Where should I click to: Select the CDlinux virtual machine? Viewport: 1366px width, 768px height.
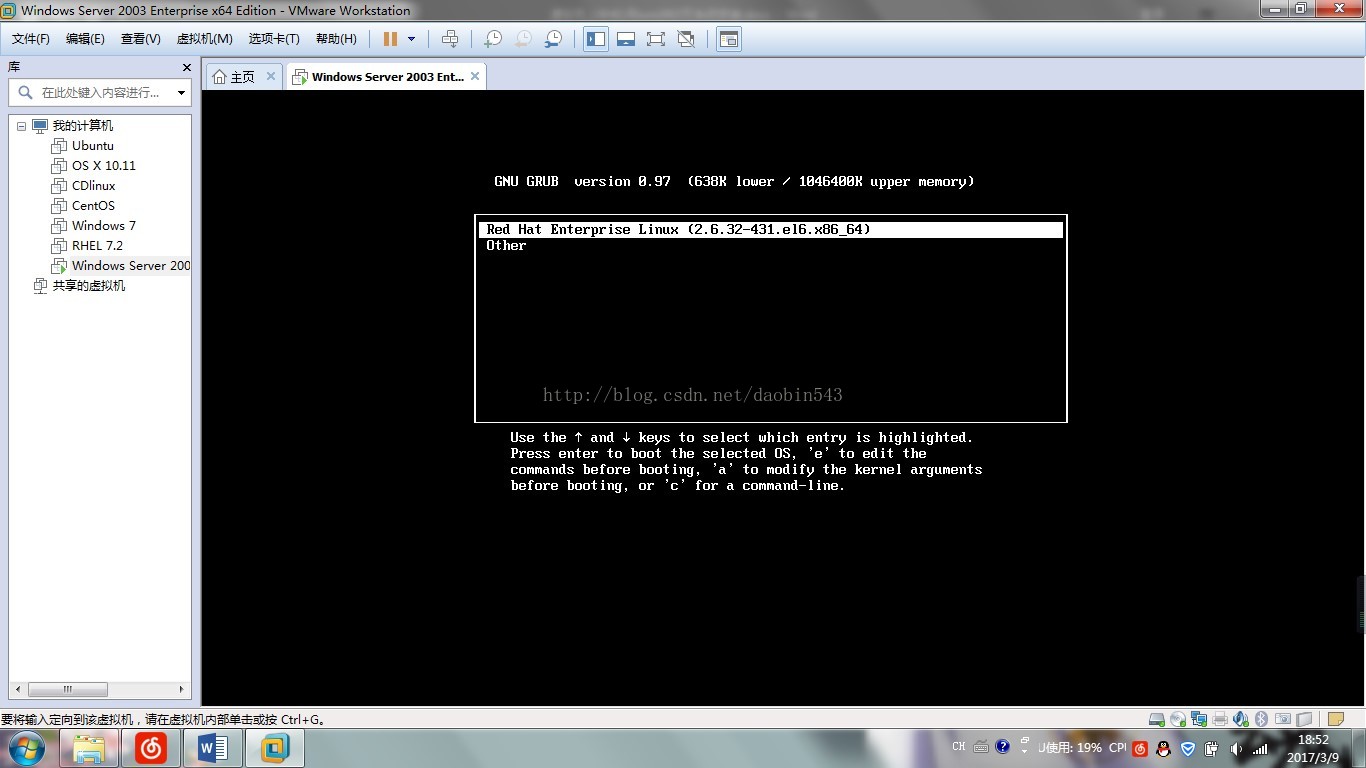point(94,186)
